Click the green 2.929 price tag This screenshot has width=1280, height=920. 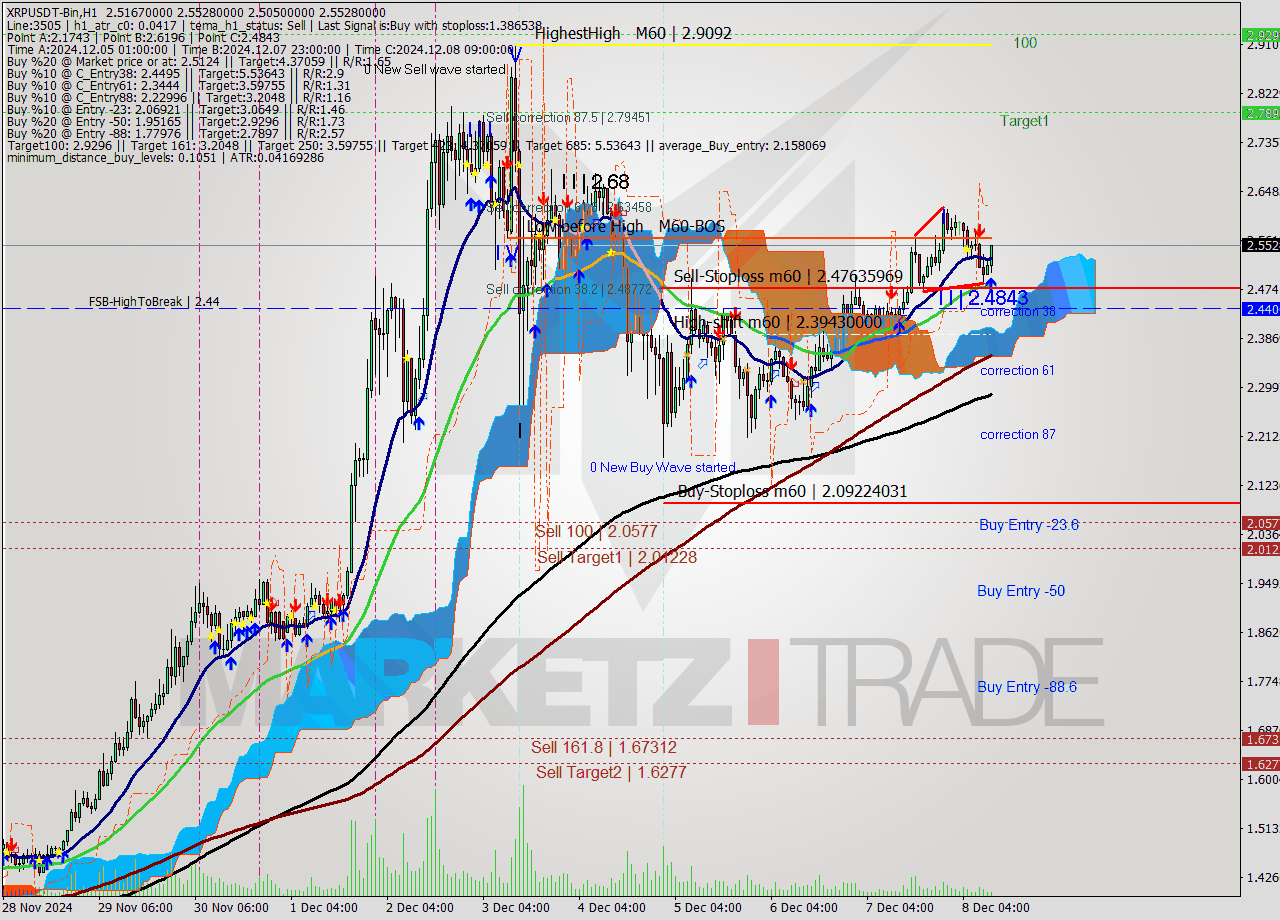(1260, 34)
